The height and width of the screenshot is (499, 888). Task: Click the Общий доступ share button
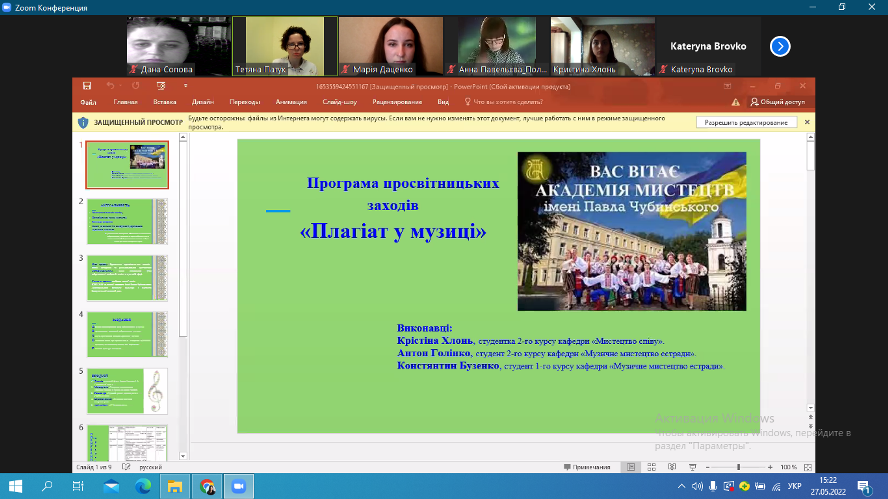(776, 102)
